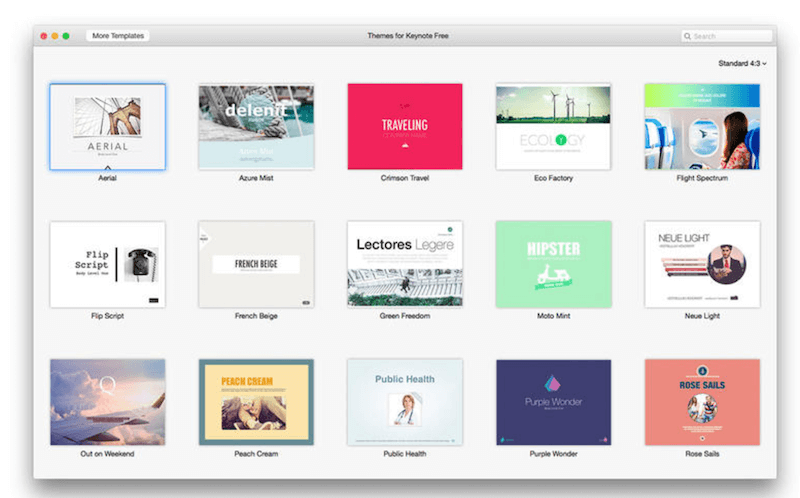Pick the Eco Factory theme thumbnail
The image size is (800, 498).
[554, 127]
